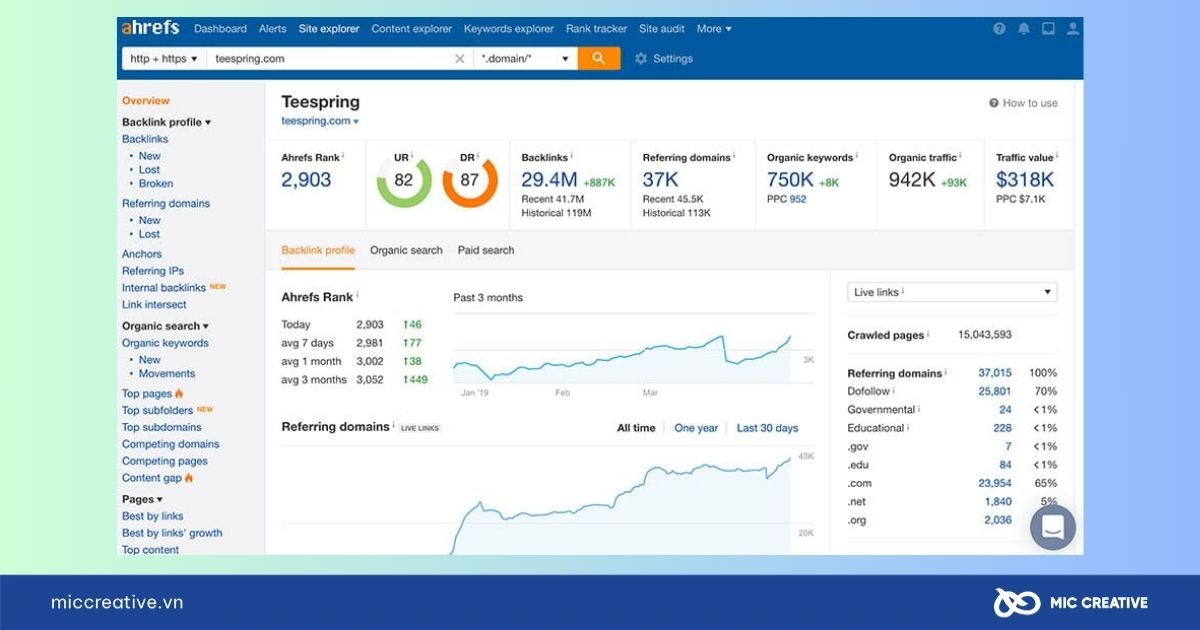The image size is (1200, 630).
Task: Click info icon beside Organic keywords
Action: pyautogui.click(x=858, y=156)
